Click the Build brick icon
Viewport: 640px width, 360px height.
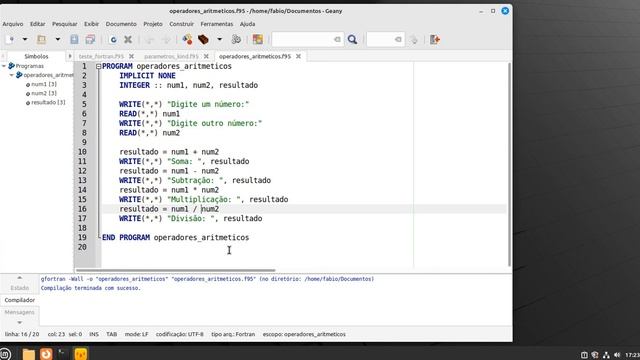(x=203, y=40)
